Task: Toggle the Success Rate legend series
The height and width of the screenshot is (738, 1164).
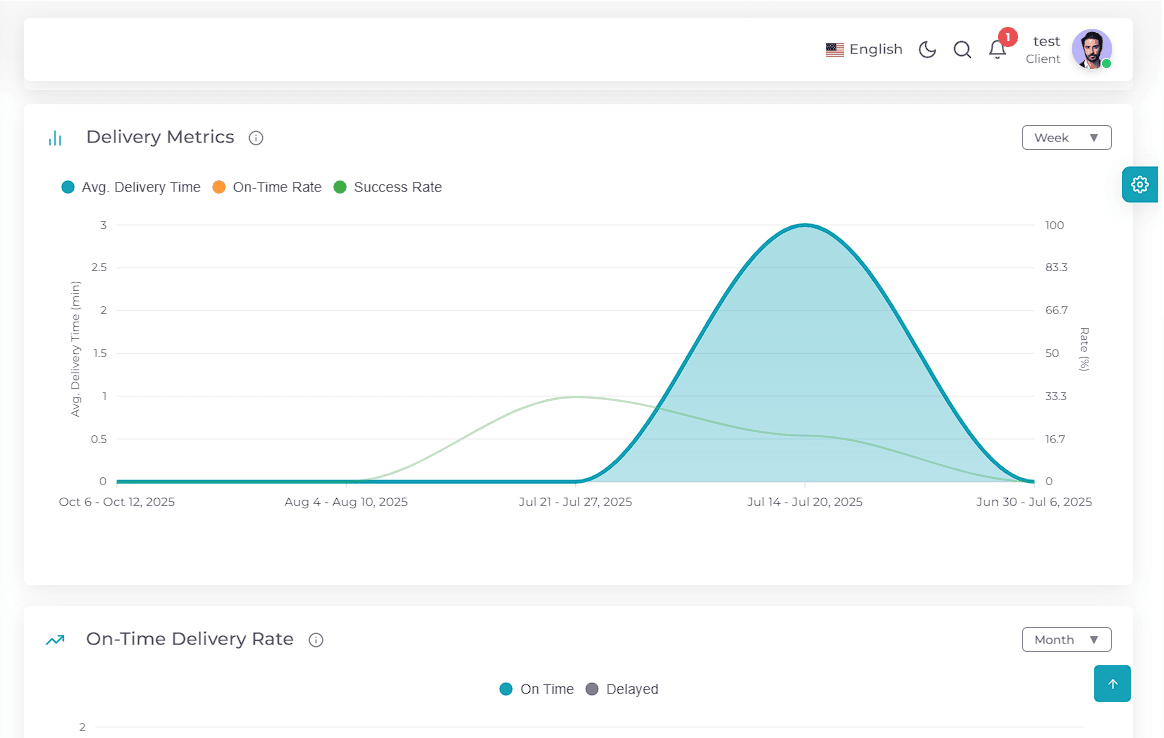Action: (388, 187)
